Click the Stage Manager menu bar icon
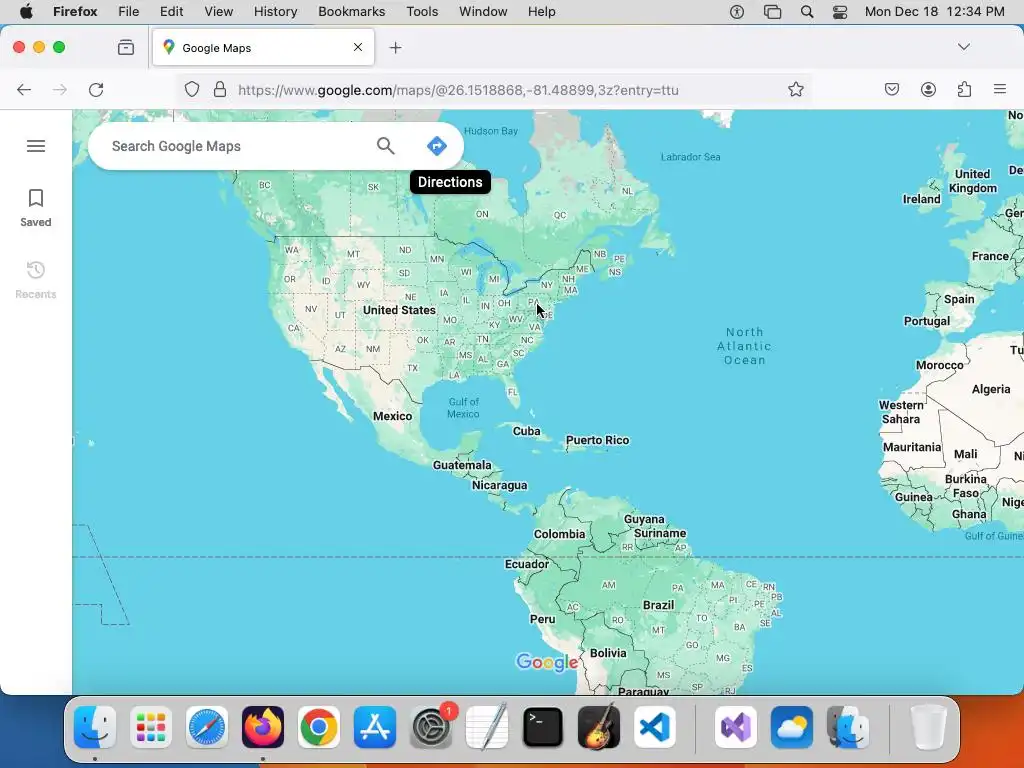This screenshot has width=1024, height=768. [773, 12]
